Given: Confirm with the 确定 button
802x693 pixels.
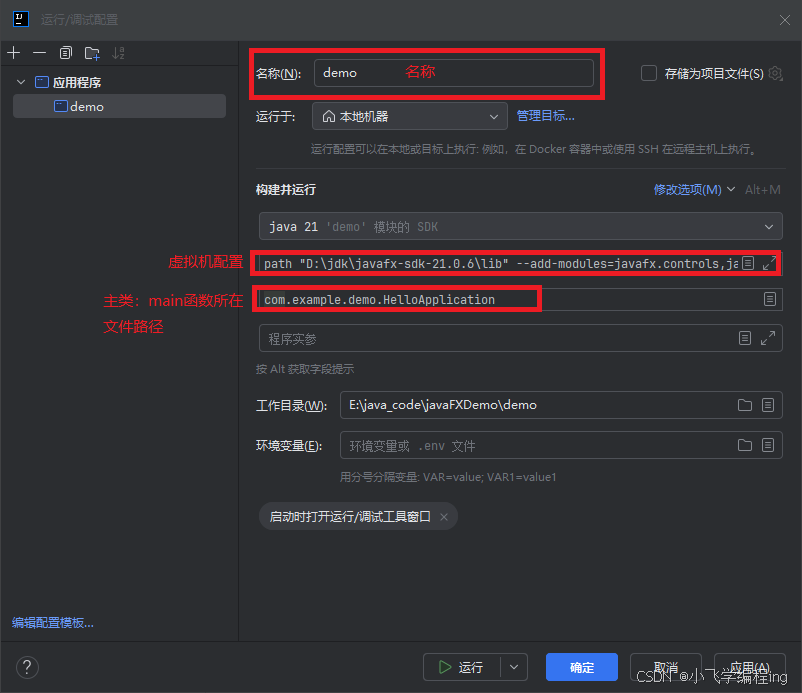Looking at the screenshot, I should [582, 667].
